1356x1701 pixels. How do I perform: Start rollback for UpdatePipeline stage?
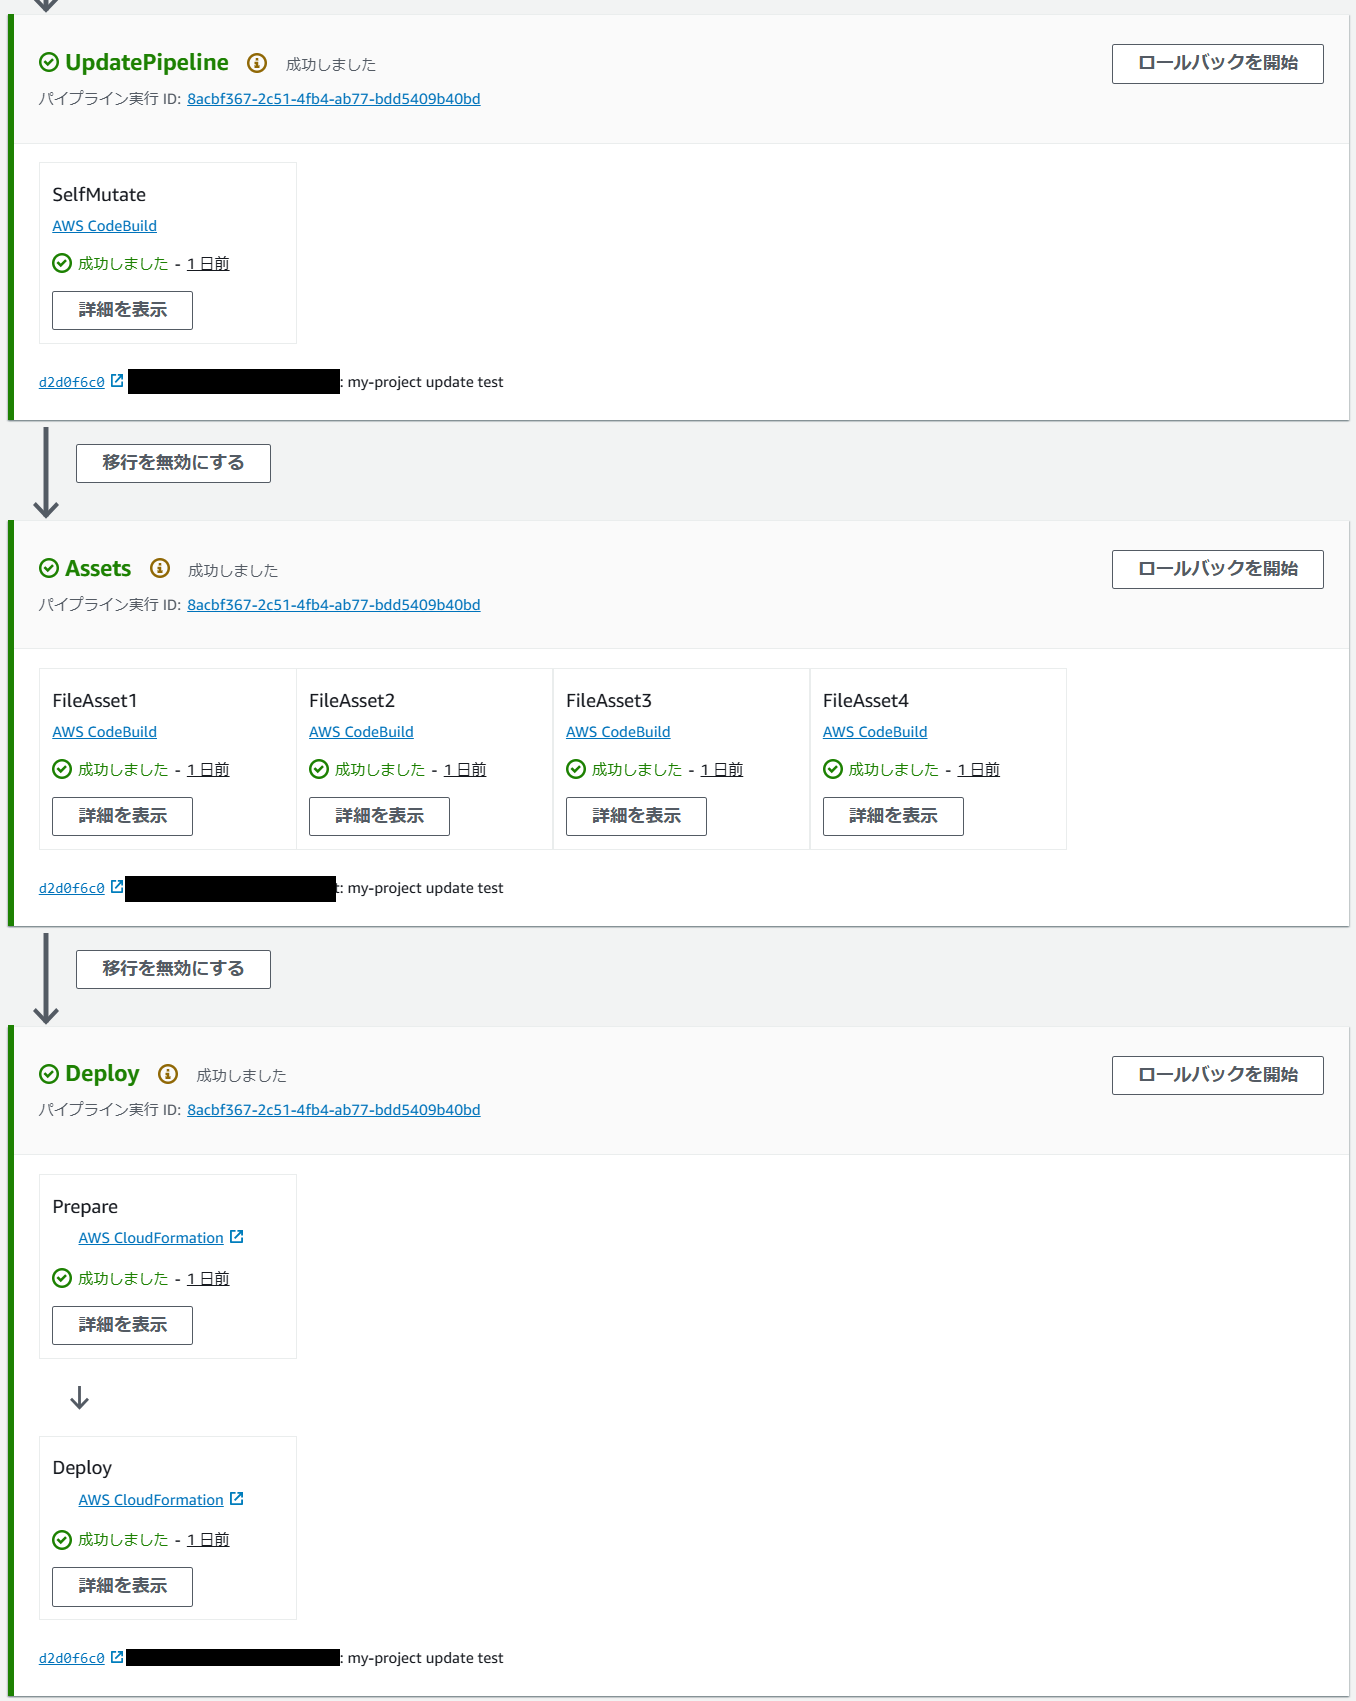[1217, 63]
